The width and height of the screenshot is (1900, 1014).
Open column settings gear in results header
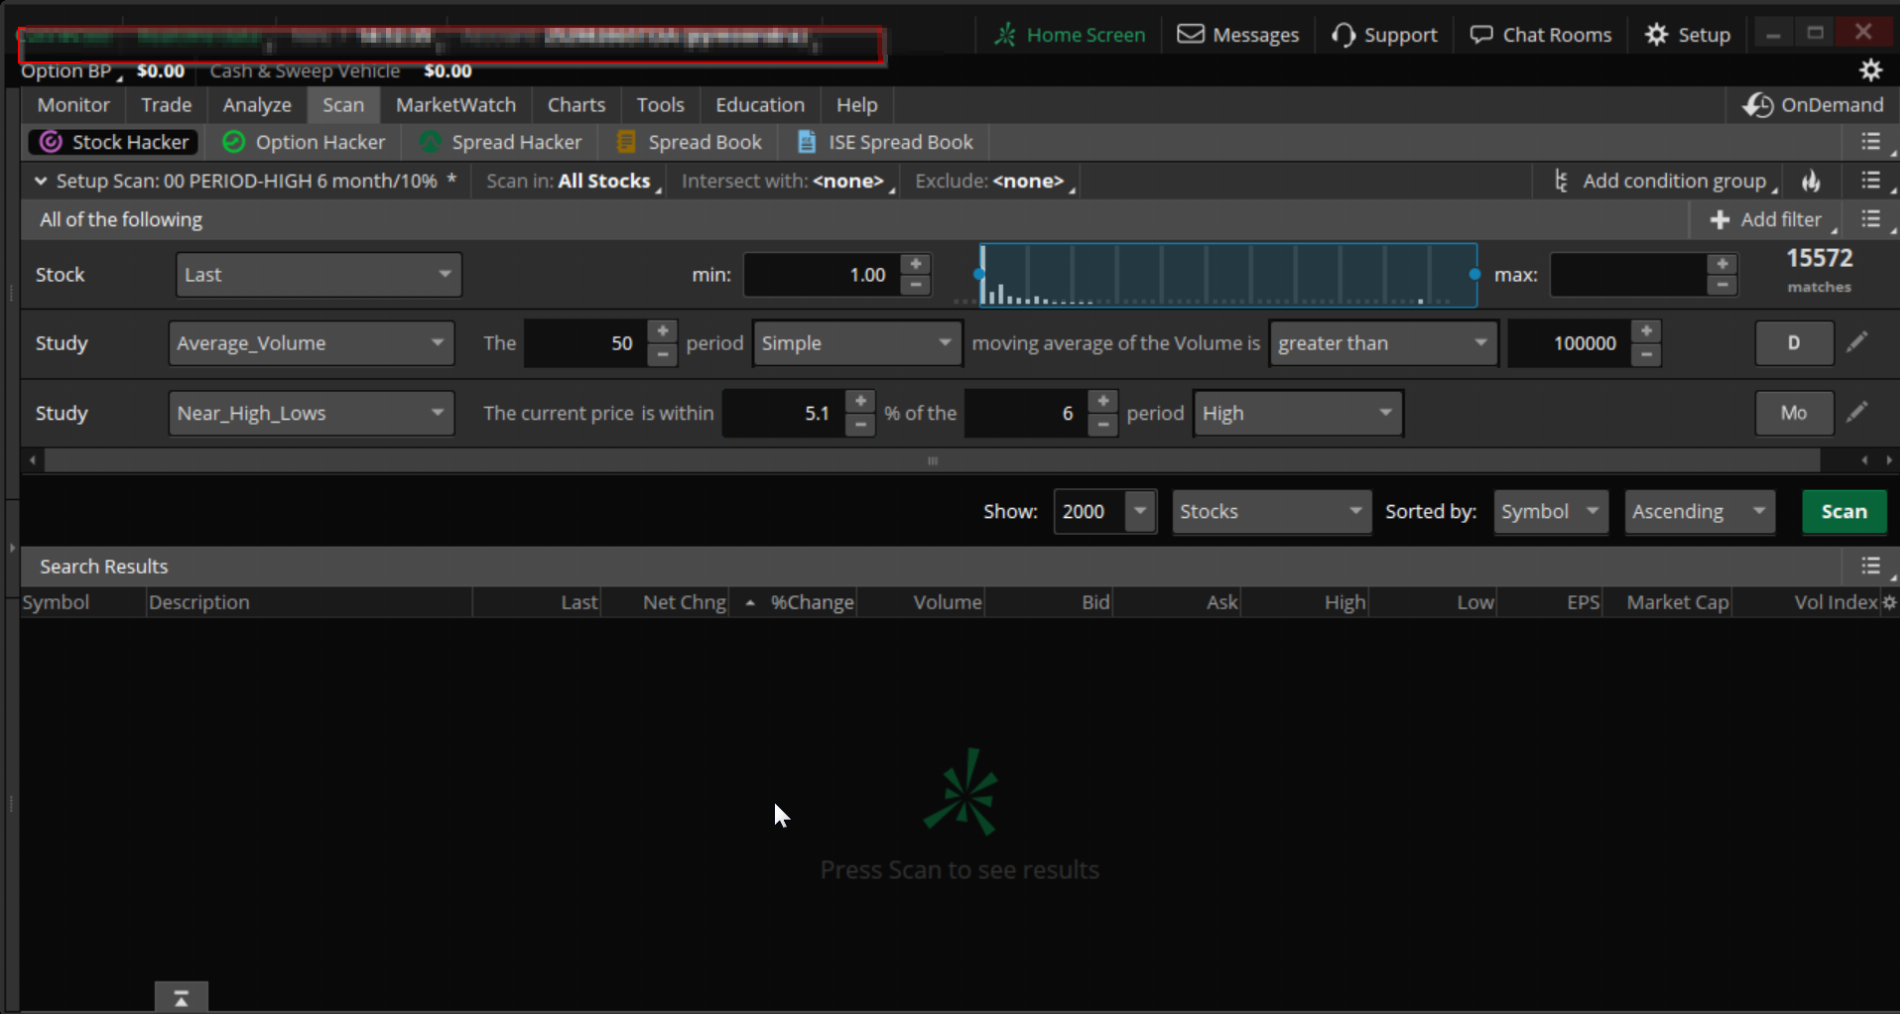(x=1888, y=602)
